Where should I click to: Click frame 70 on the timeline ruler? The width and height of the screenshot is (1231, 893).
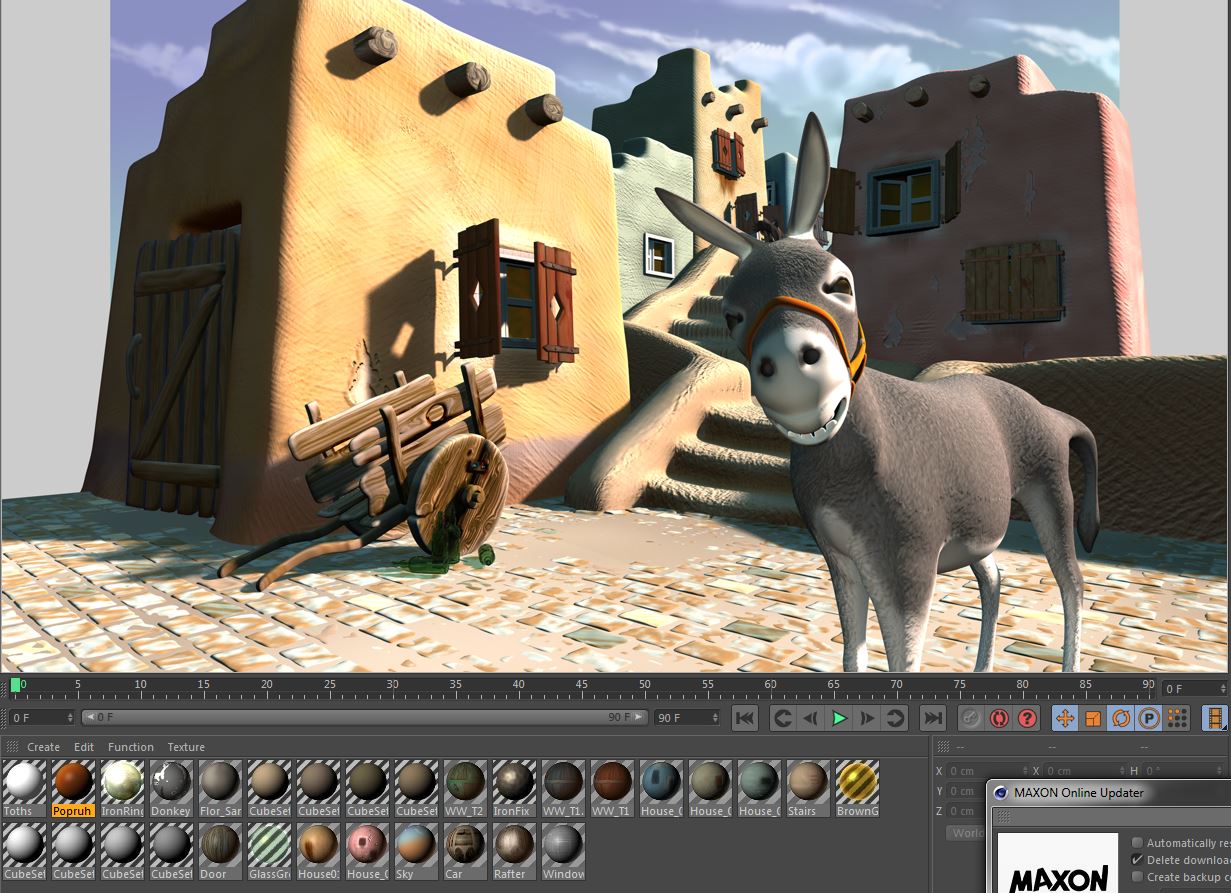[x=896, y=685]
